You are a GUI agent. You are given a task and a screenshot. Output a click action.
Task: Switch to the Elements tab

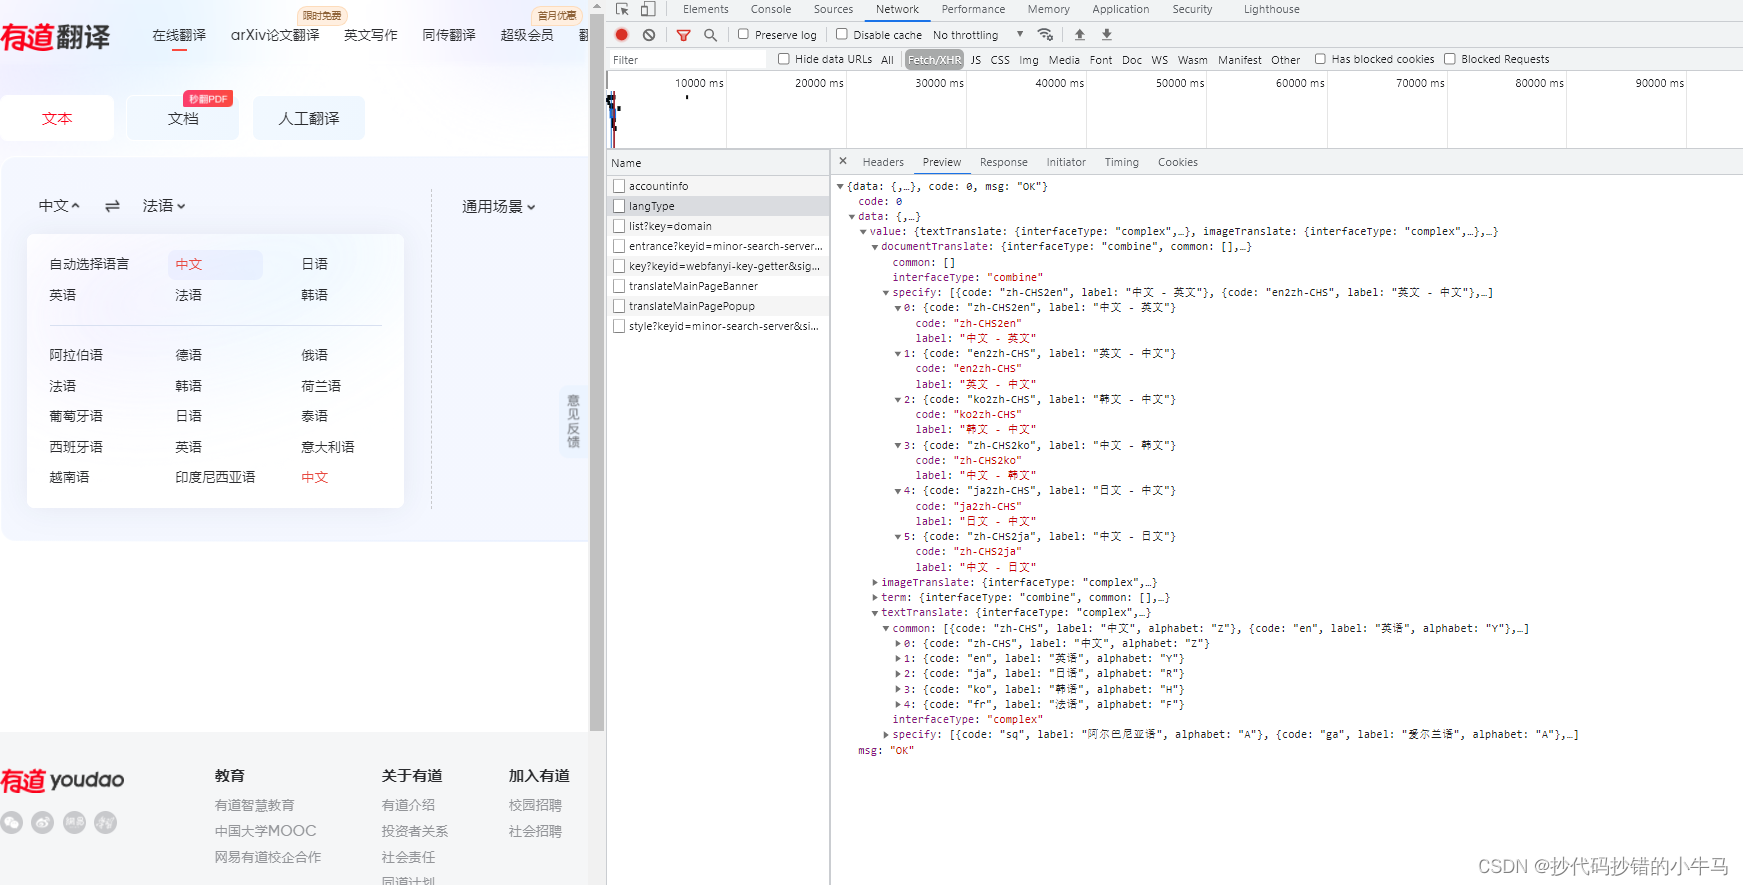706,9
